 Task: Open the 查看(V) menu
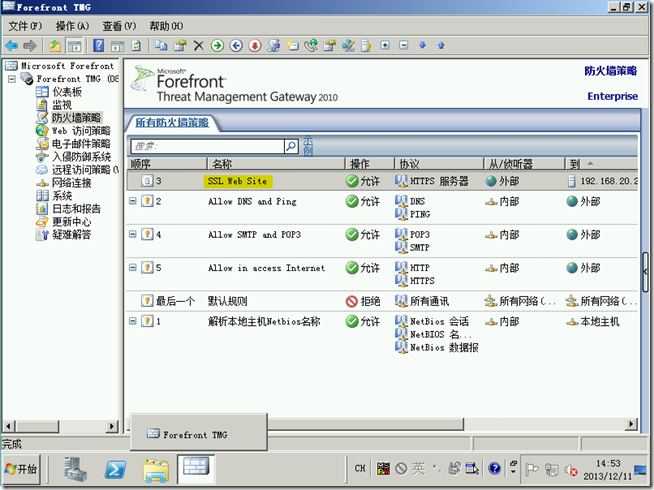pos(119,26)
